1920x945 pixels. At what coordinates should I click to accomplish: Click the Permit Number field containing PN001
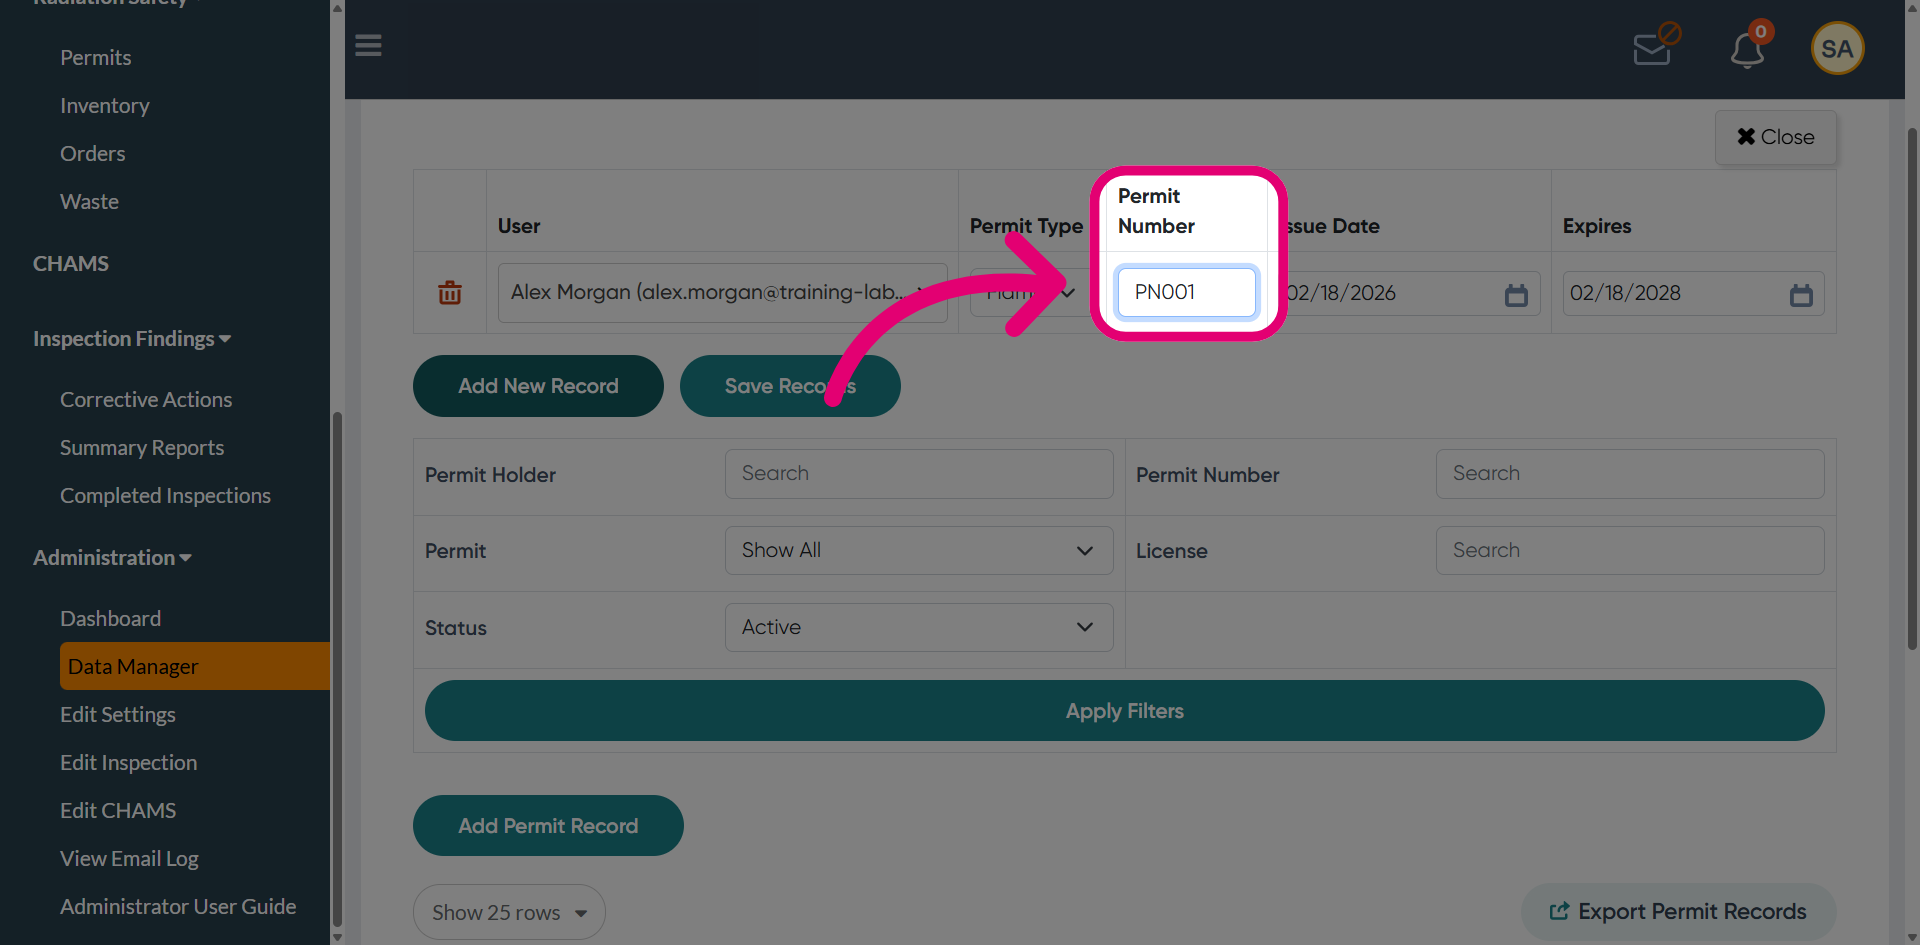[1186, 292]
